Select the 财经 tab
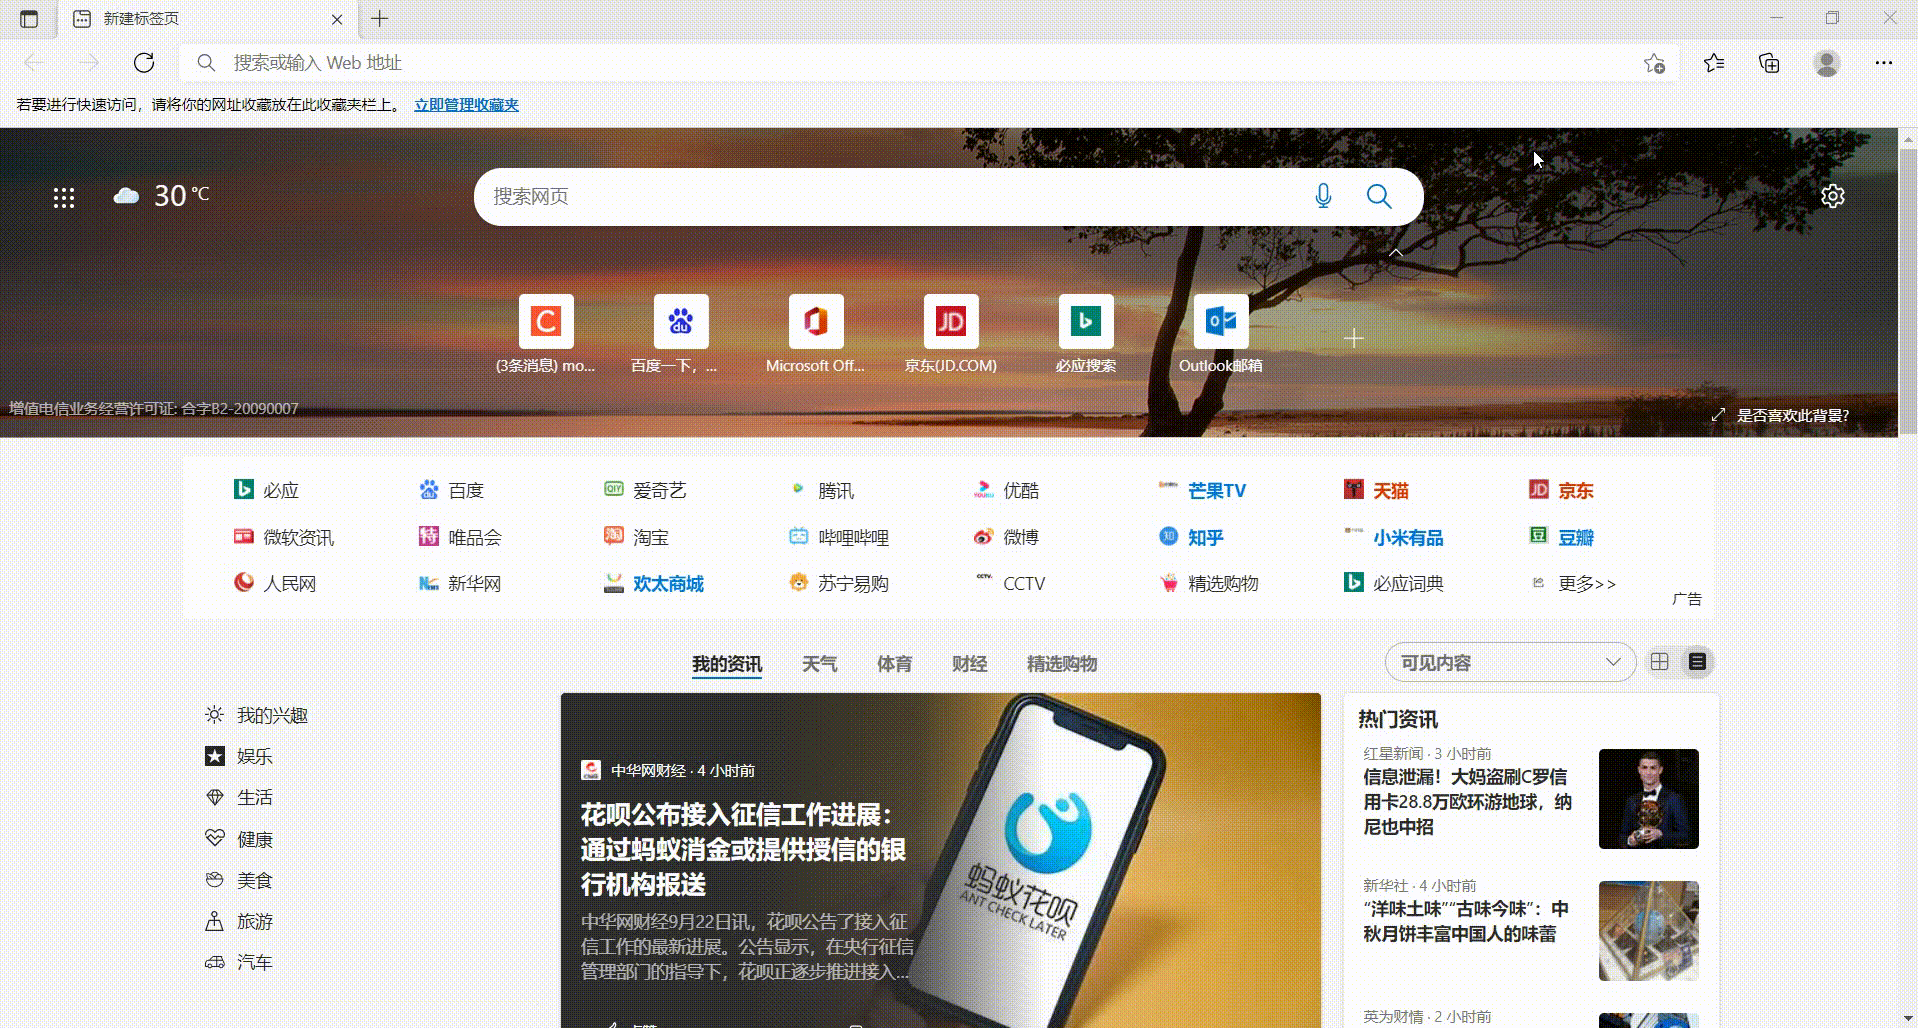 [970, 664]
